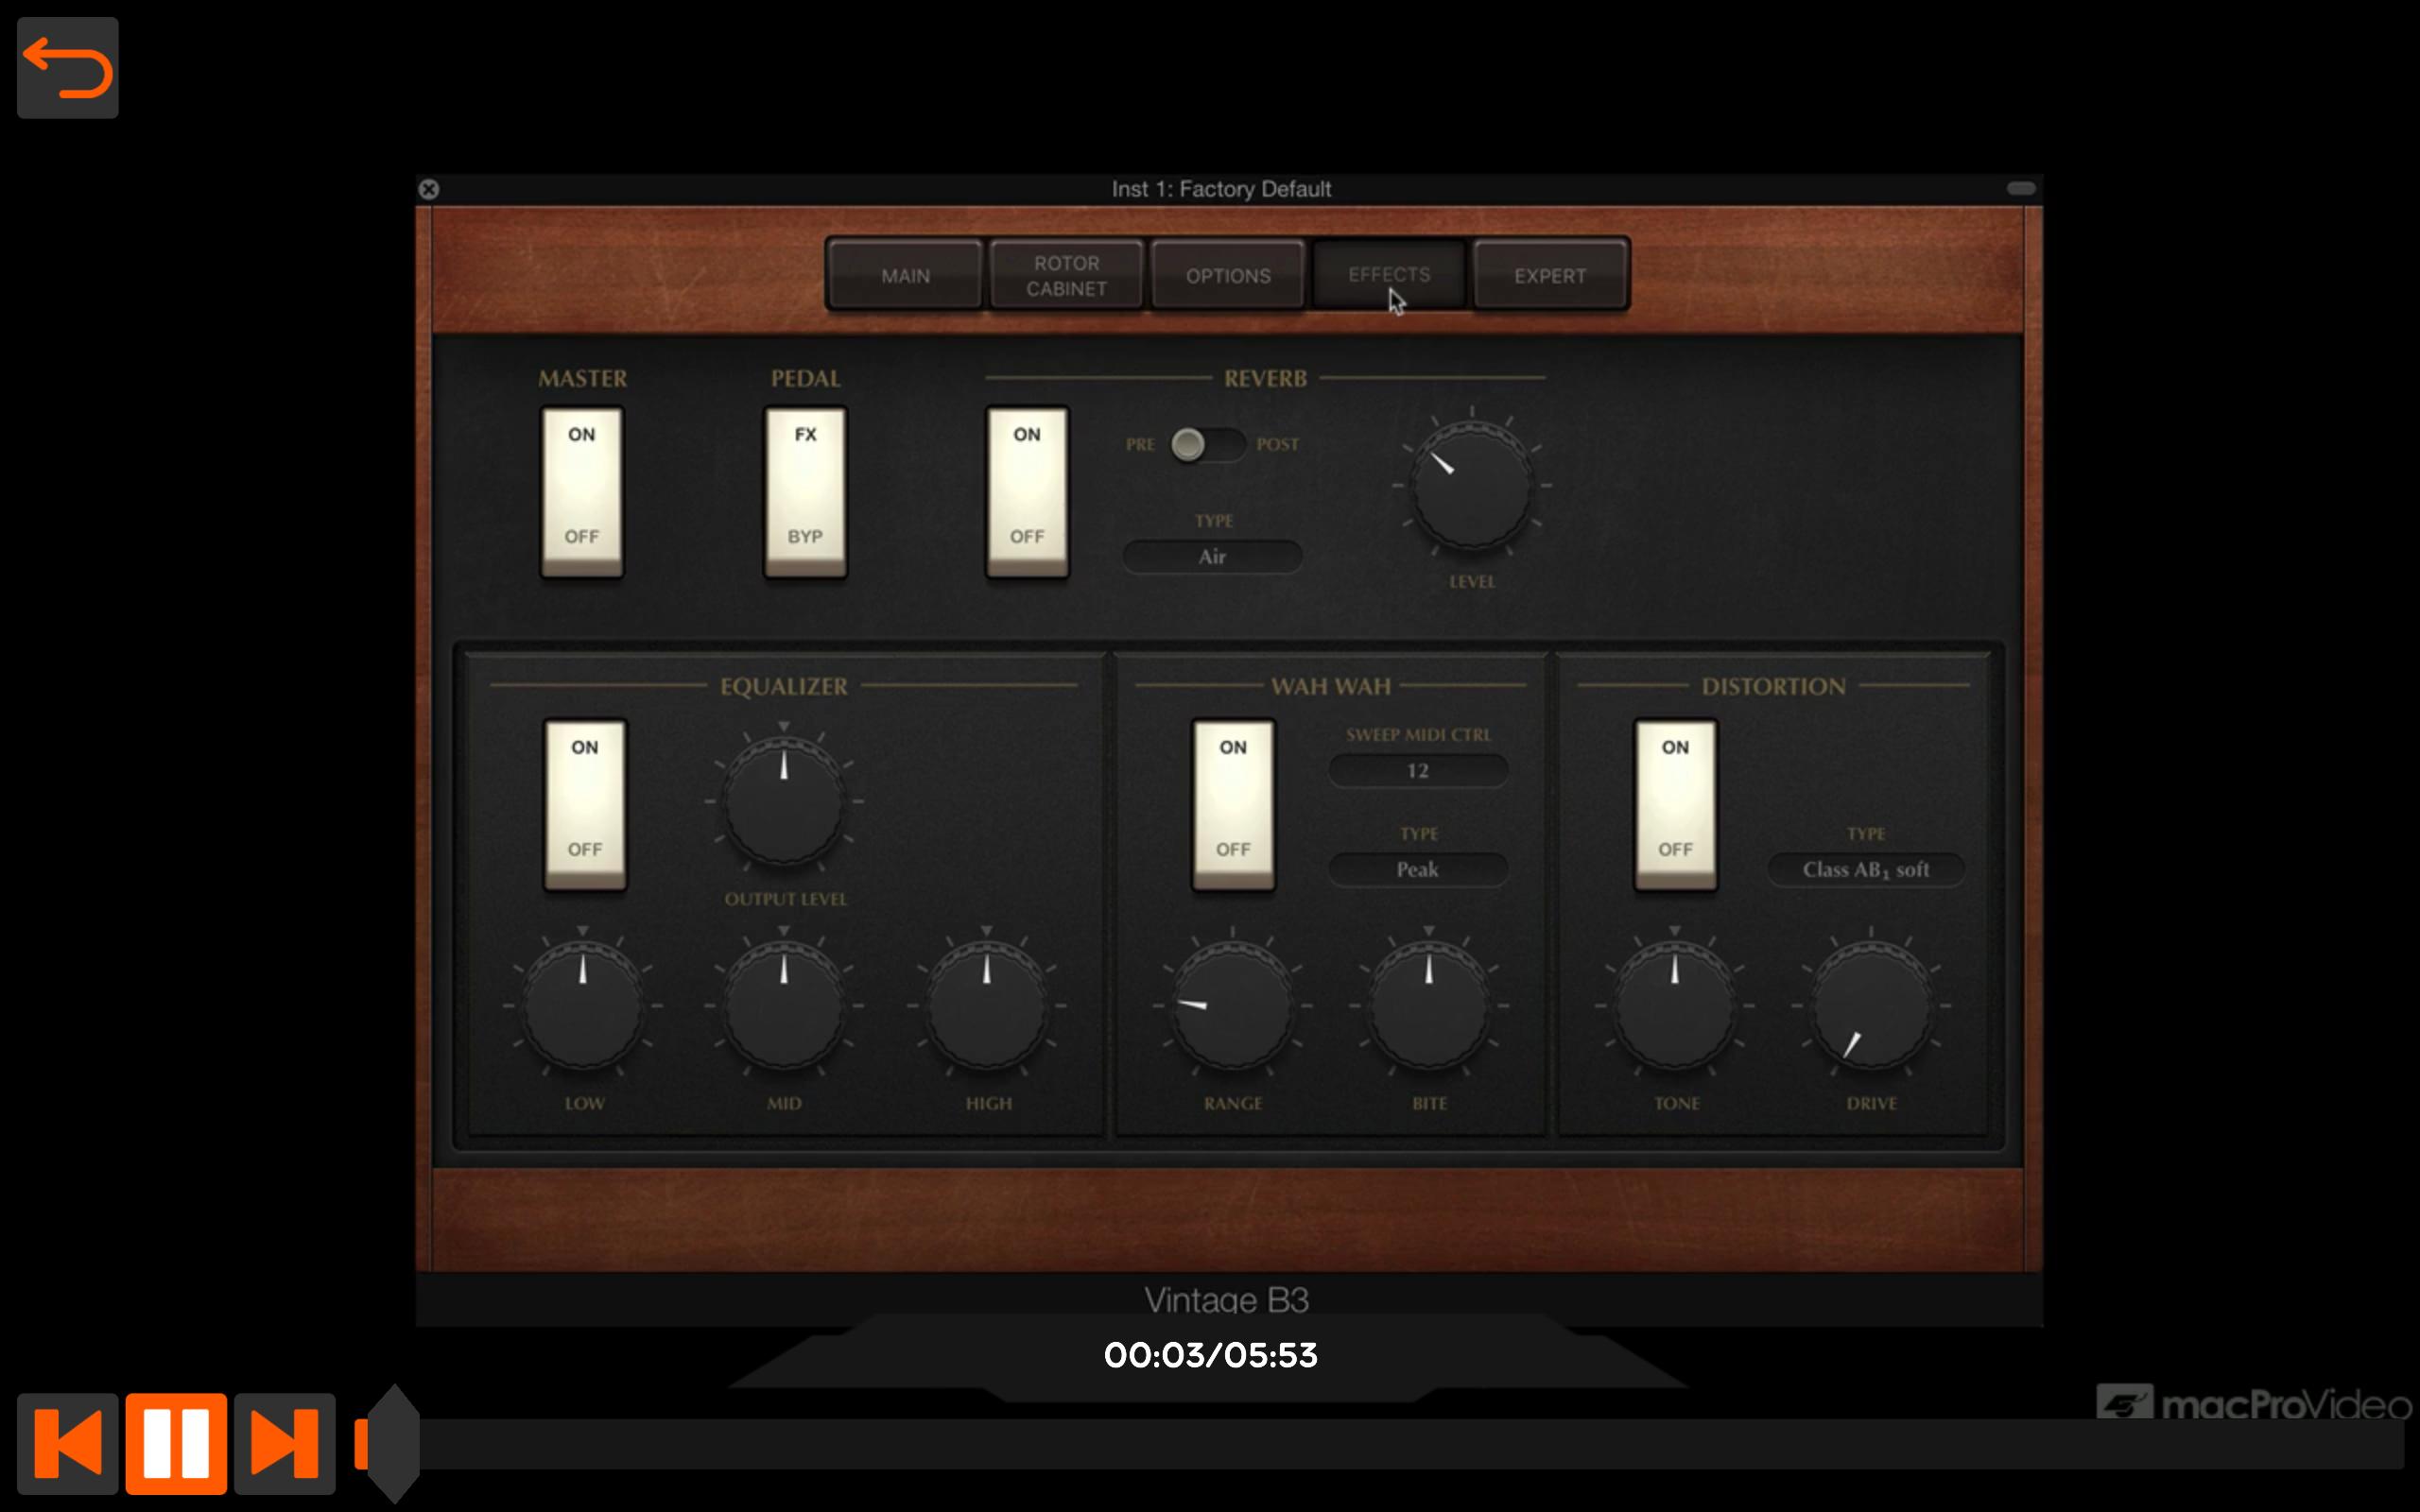Open distortion TYPE menu showing Class AB1 soft

(1866, 869)
